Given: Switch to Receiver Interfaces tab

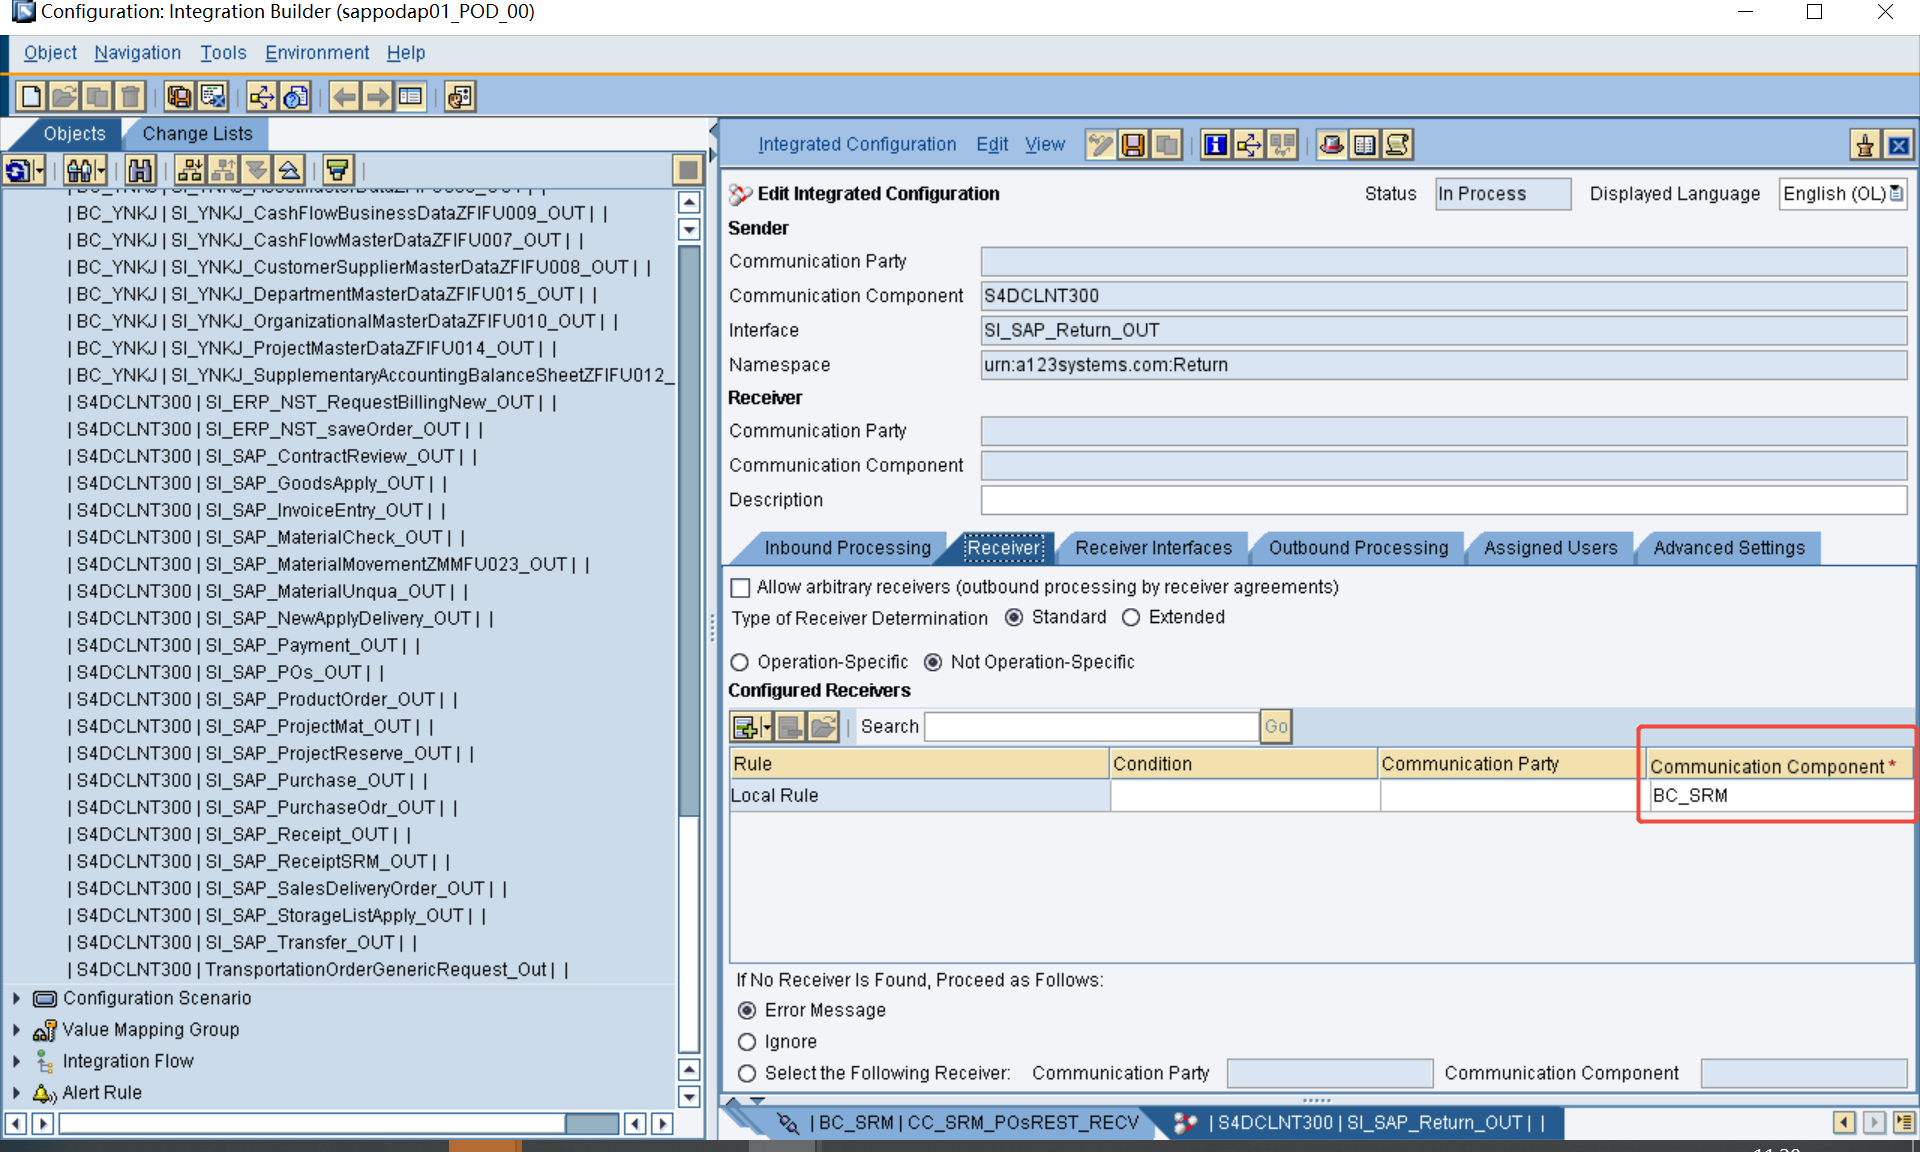Looking at the screenshot, I should tap(1153, 548).
